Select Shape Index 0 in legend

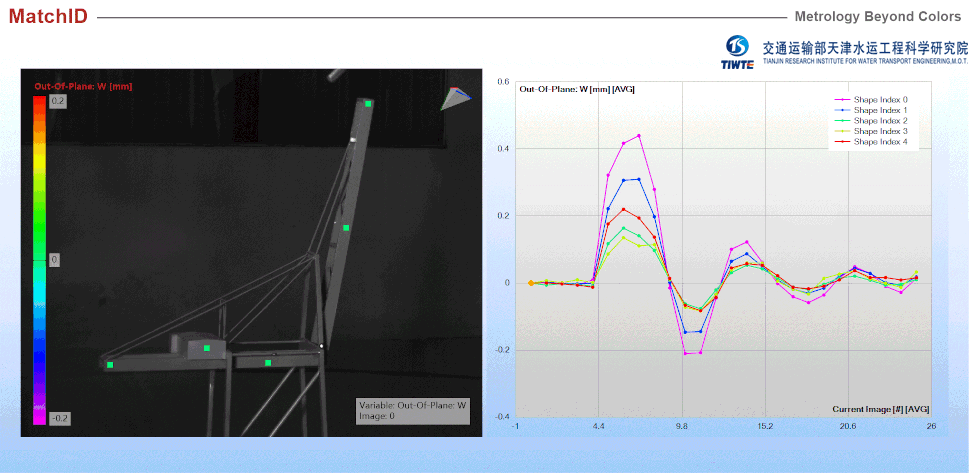coord(871,100)
